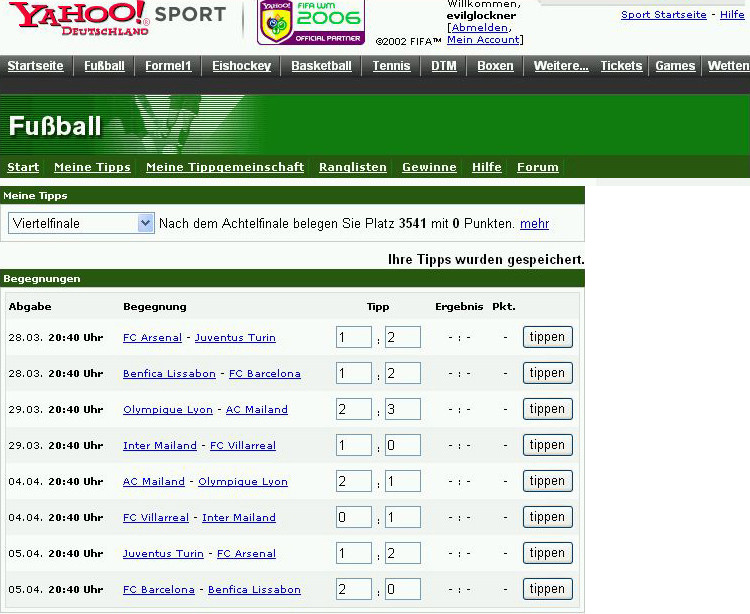Go to the Start tab of Fußball
The height and width of the screenshot is (614, 750).
[23, 167]
